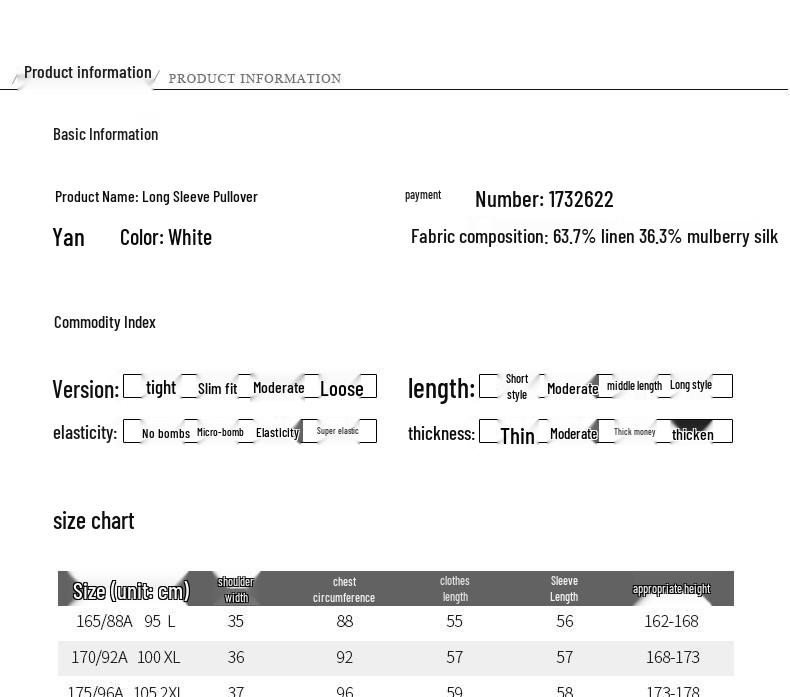Click the PRODUCT INFORMATION header text
Screen dimensions: 790x697
point(255,79)
